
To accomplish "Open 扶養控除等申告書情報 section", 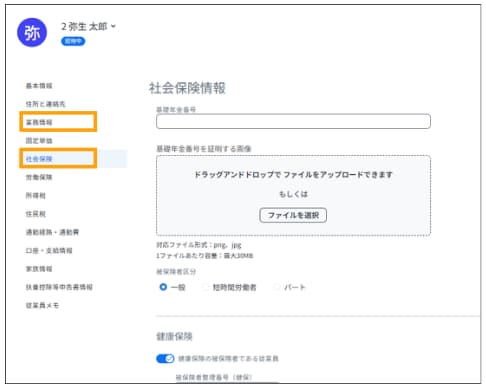I will pyautogui.click(x=59, y=287).
